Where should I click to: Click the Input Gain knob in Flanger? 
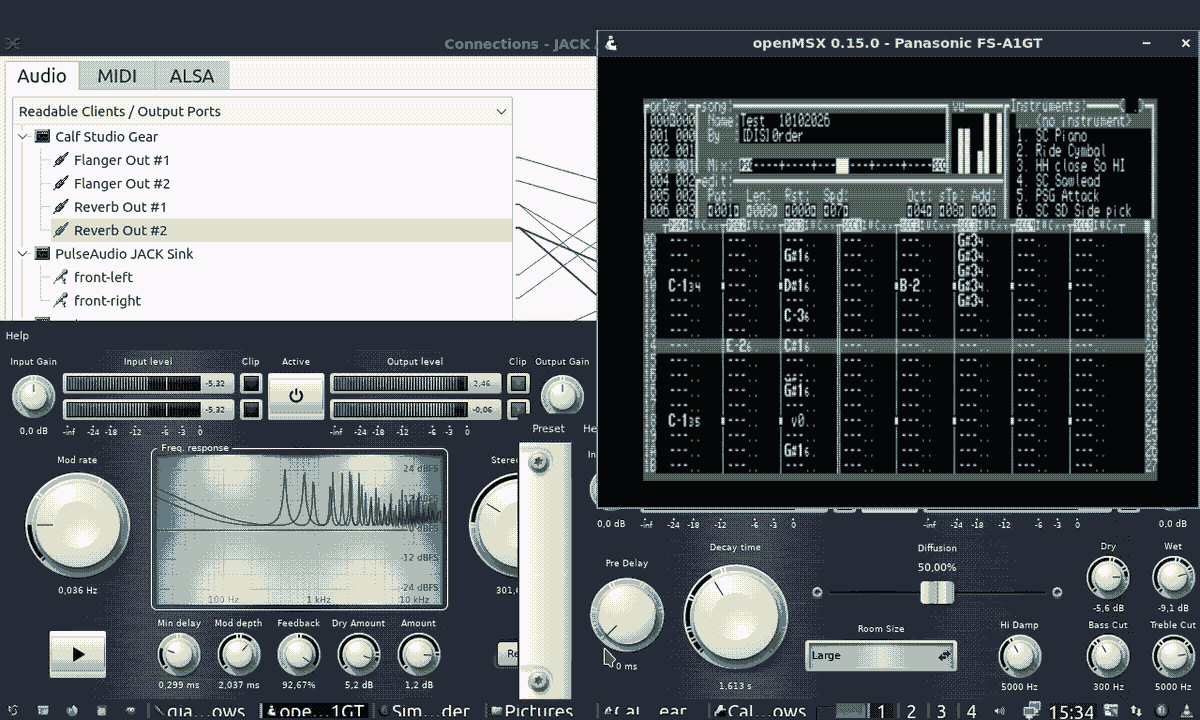tap(33, 397)
